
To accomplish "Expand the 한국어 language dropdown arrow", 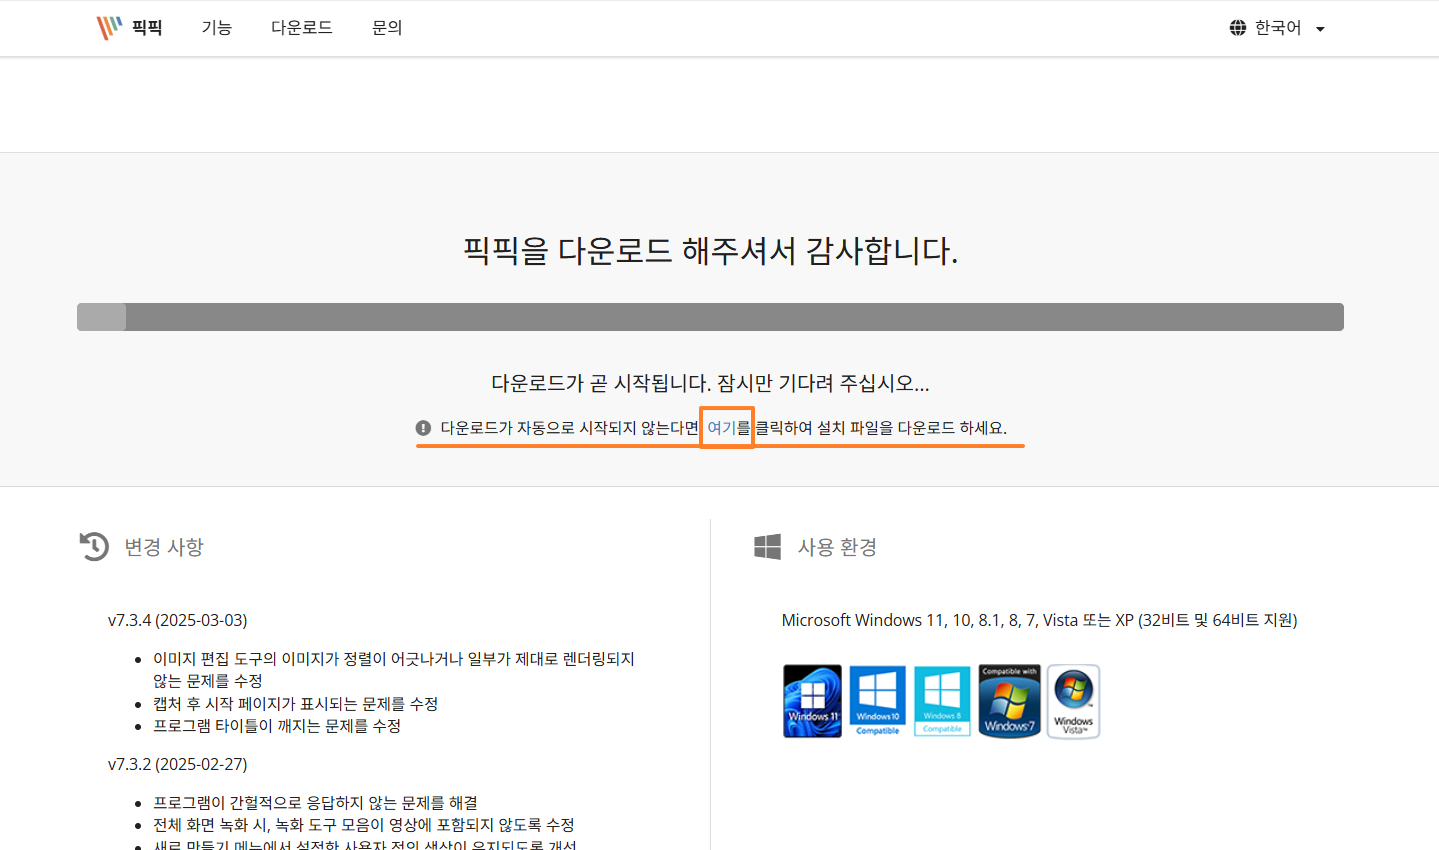I will [1320, 29].
